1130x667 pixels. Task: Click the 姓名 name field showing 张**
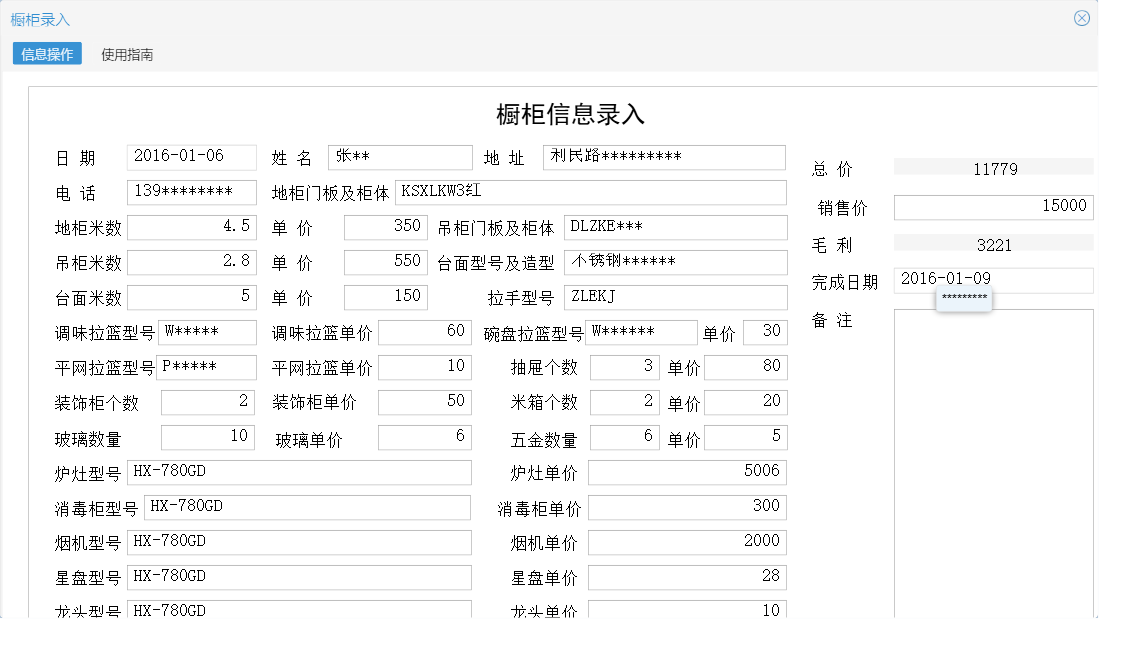pos(400,157)
